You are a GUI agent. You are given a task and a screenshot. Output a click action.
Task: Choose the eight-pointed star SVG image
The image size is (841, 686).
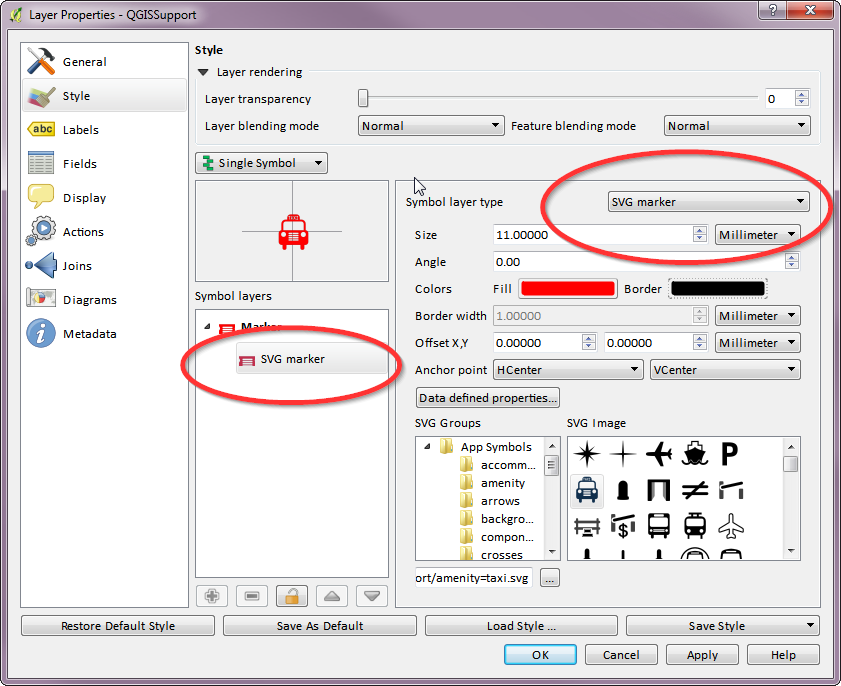pyautogui.click(x=587, y=454)
